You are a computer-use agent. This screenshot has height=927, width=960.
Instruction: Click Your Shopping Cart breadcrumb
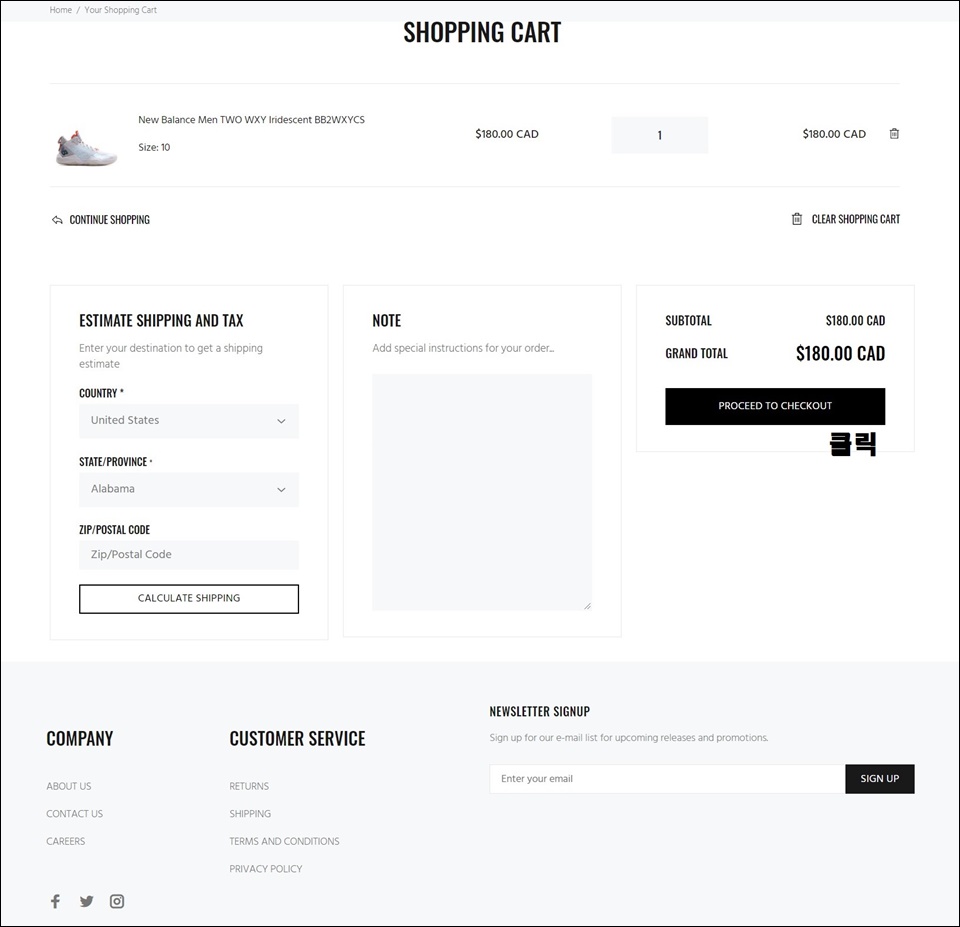[121, 10]
